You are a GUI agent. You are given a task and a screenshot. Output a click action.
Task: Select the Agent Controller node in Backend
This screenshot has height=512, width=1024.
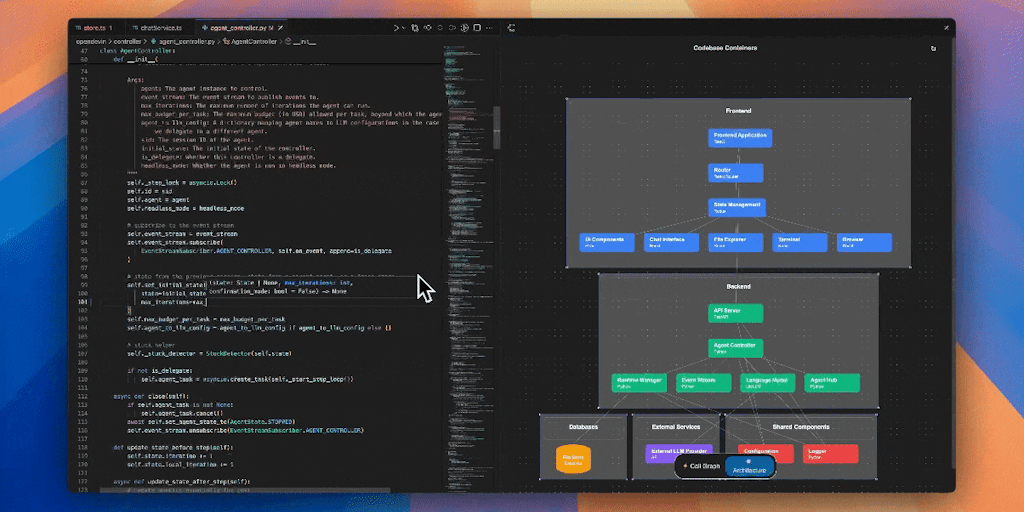[737, 348]
